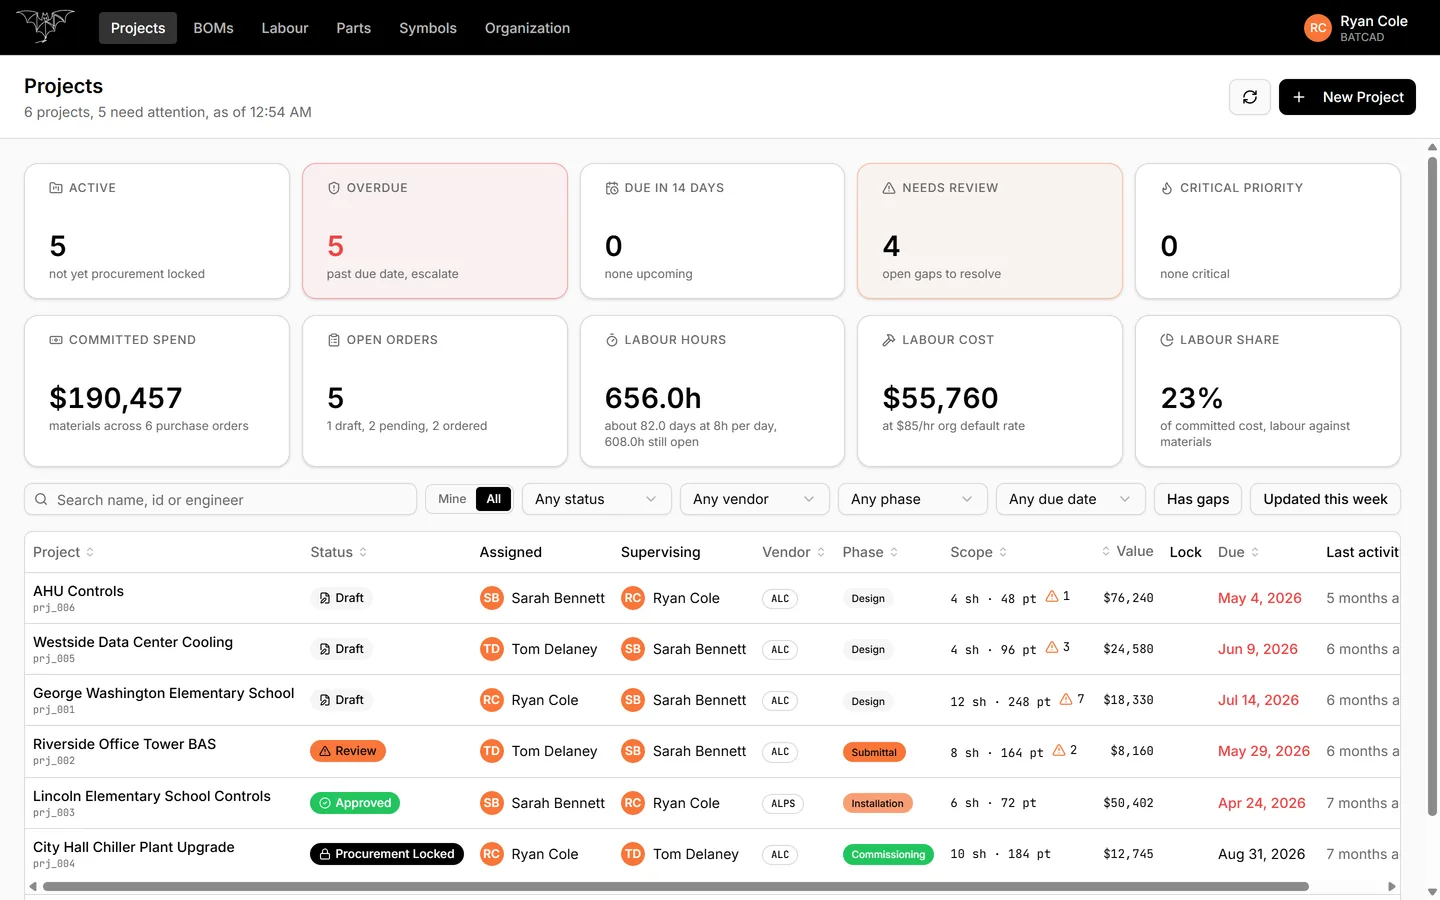The height and width of the screenshot is (900, 1440).
Task: Toggle the Has gaps filter
Action: point(1198,499)
